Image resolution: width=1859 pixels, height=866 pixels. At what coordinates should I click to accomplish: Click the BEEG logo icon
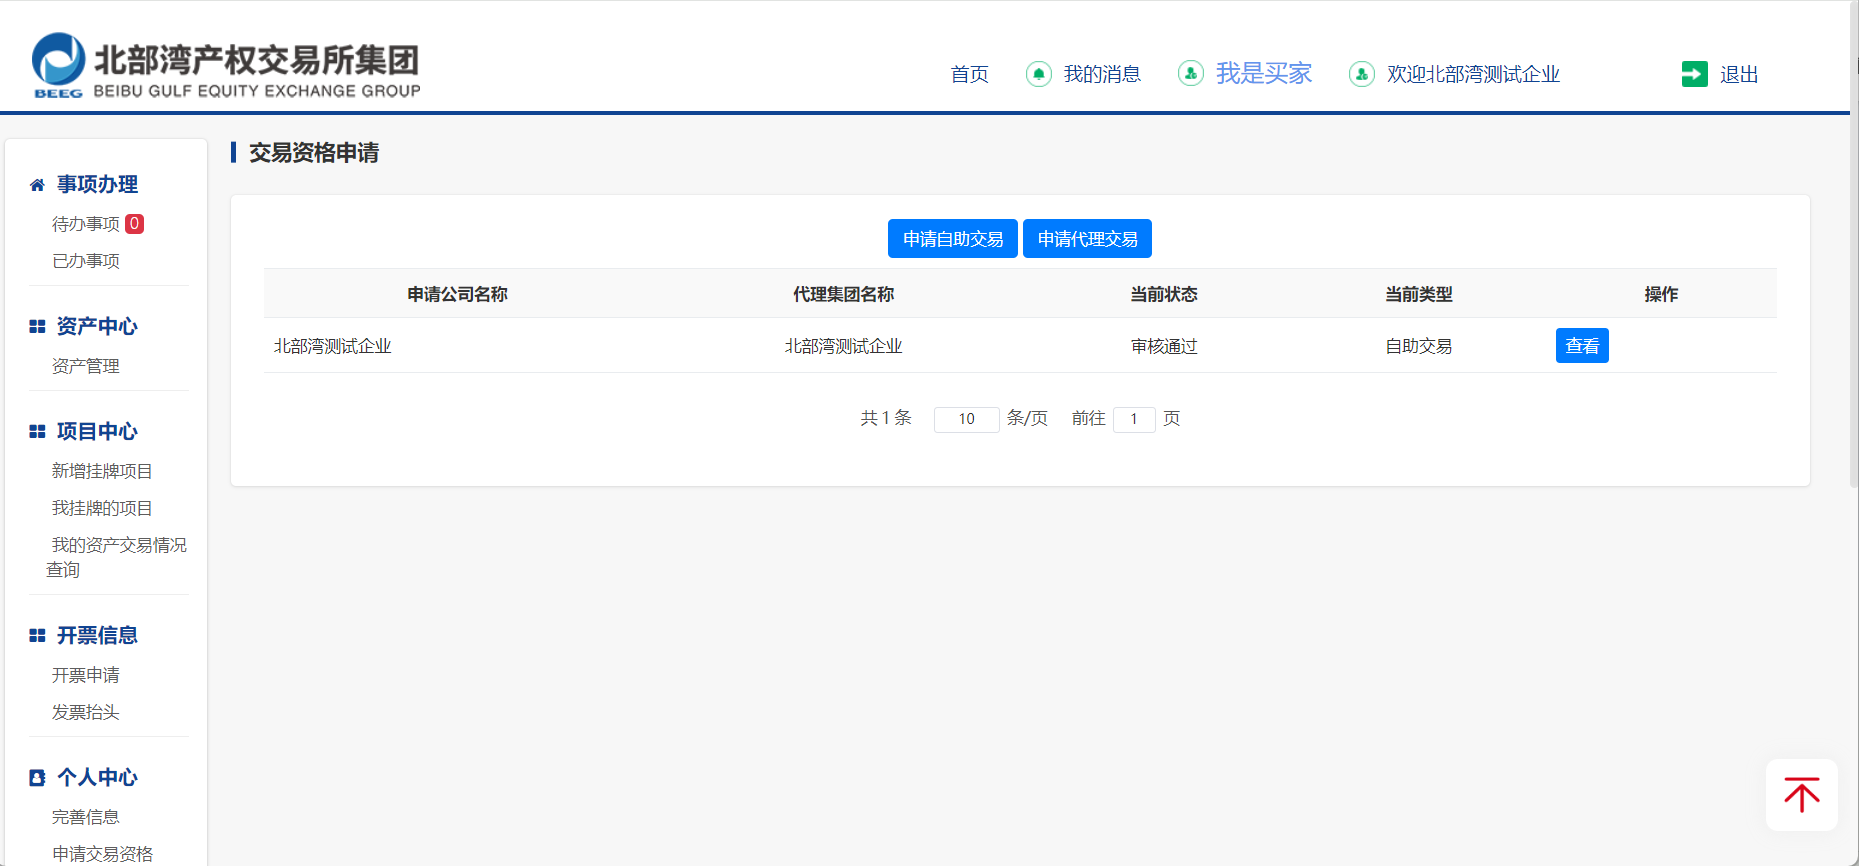58,65
